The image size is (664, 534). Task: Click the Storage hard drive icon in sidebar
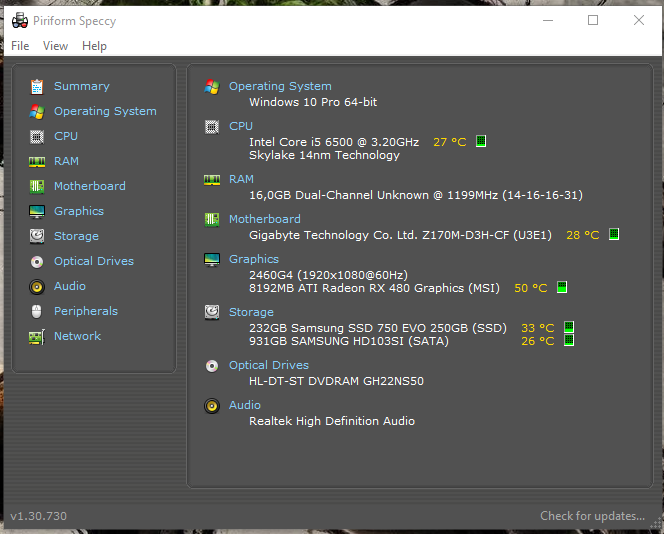pos(37,236)
